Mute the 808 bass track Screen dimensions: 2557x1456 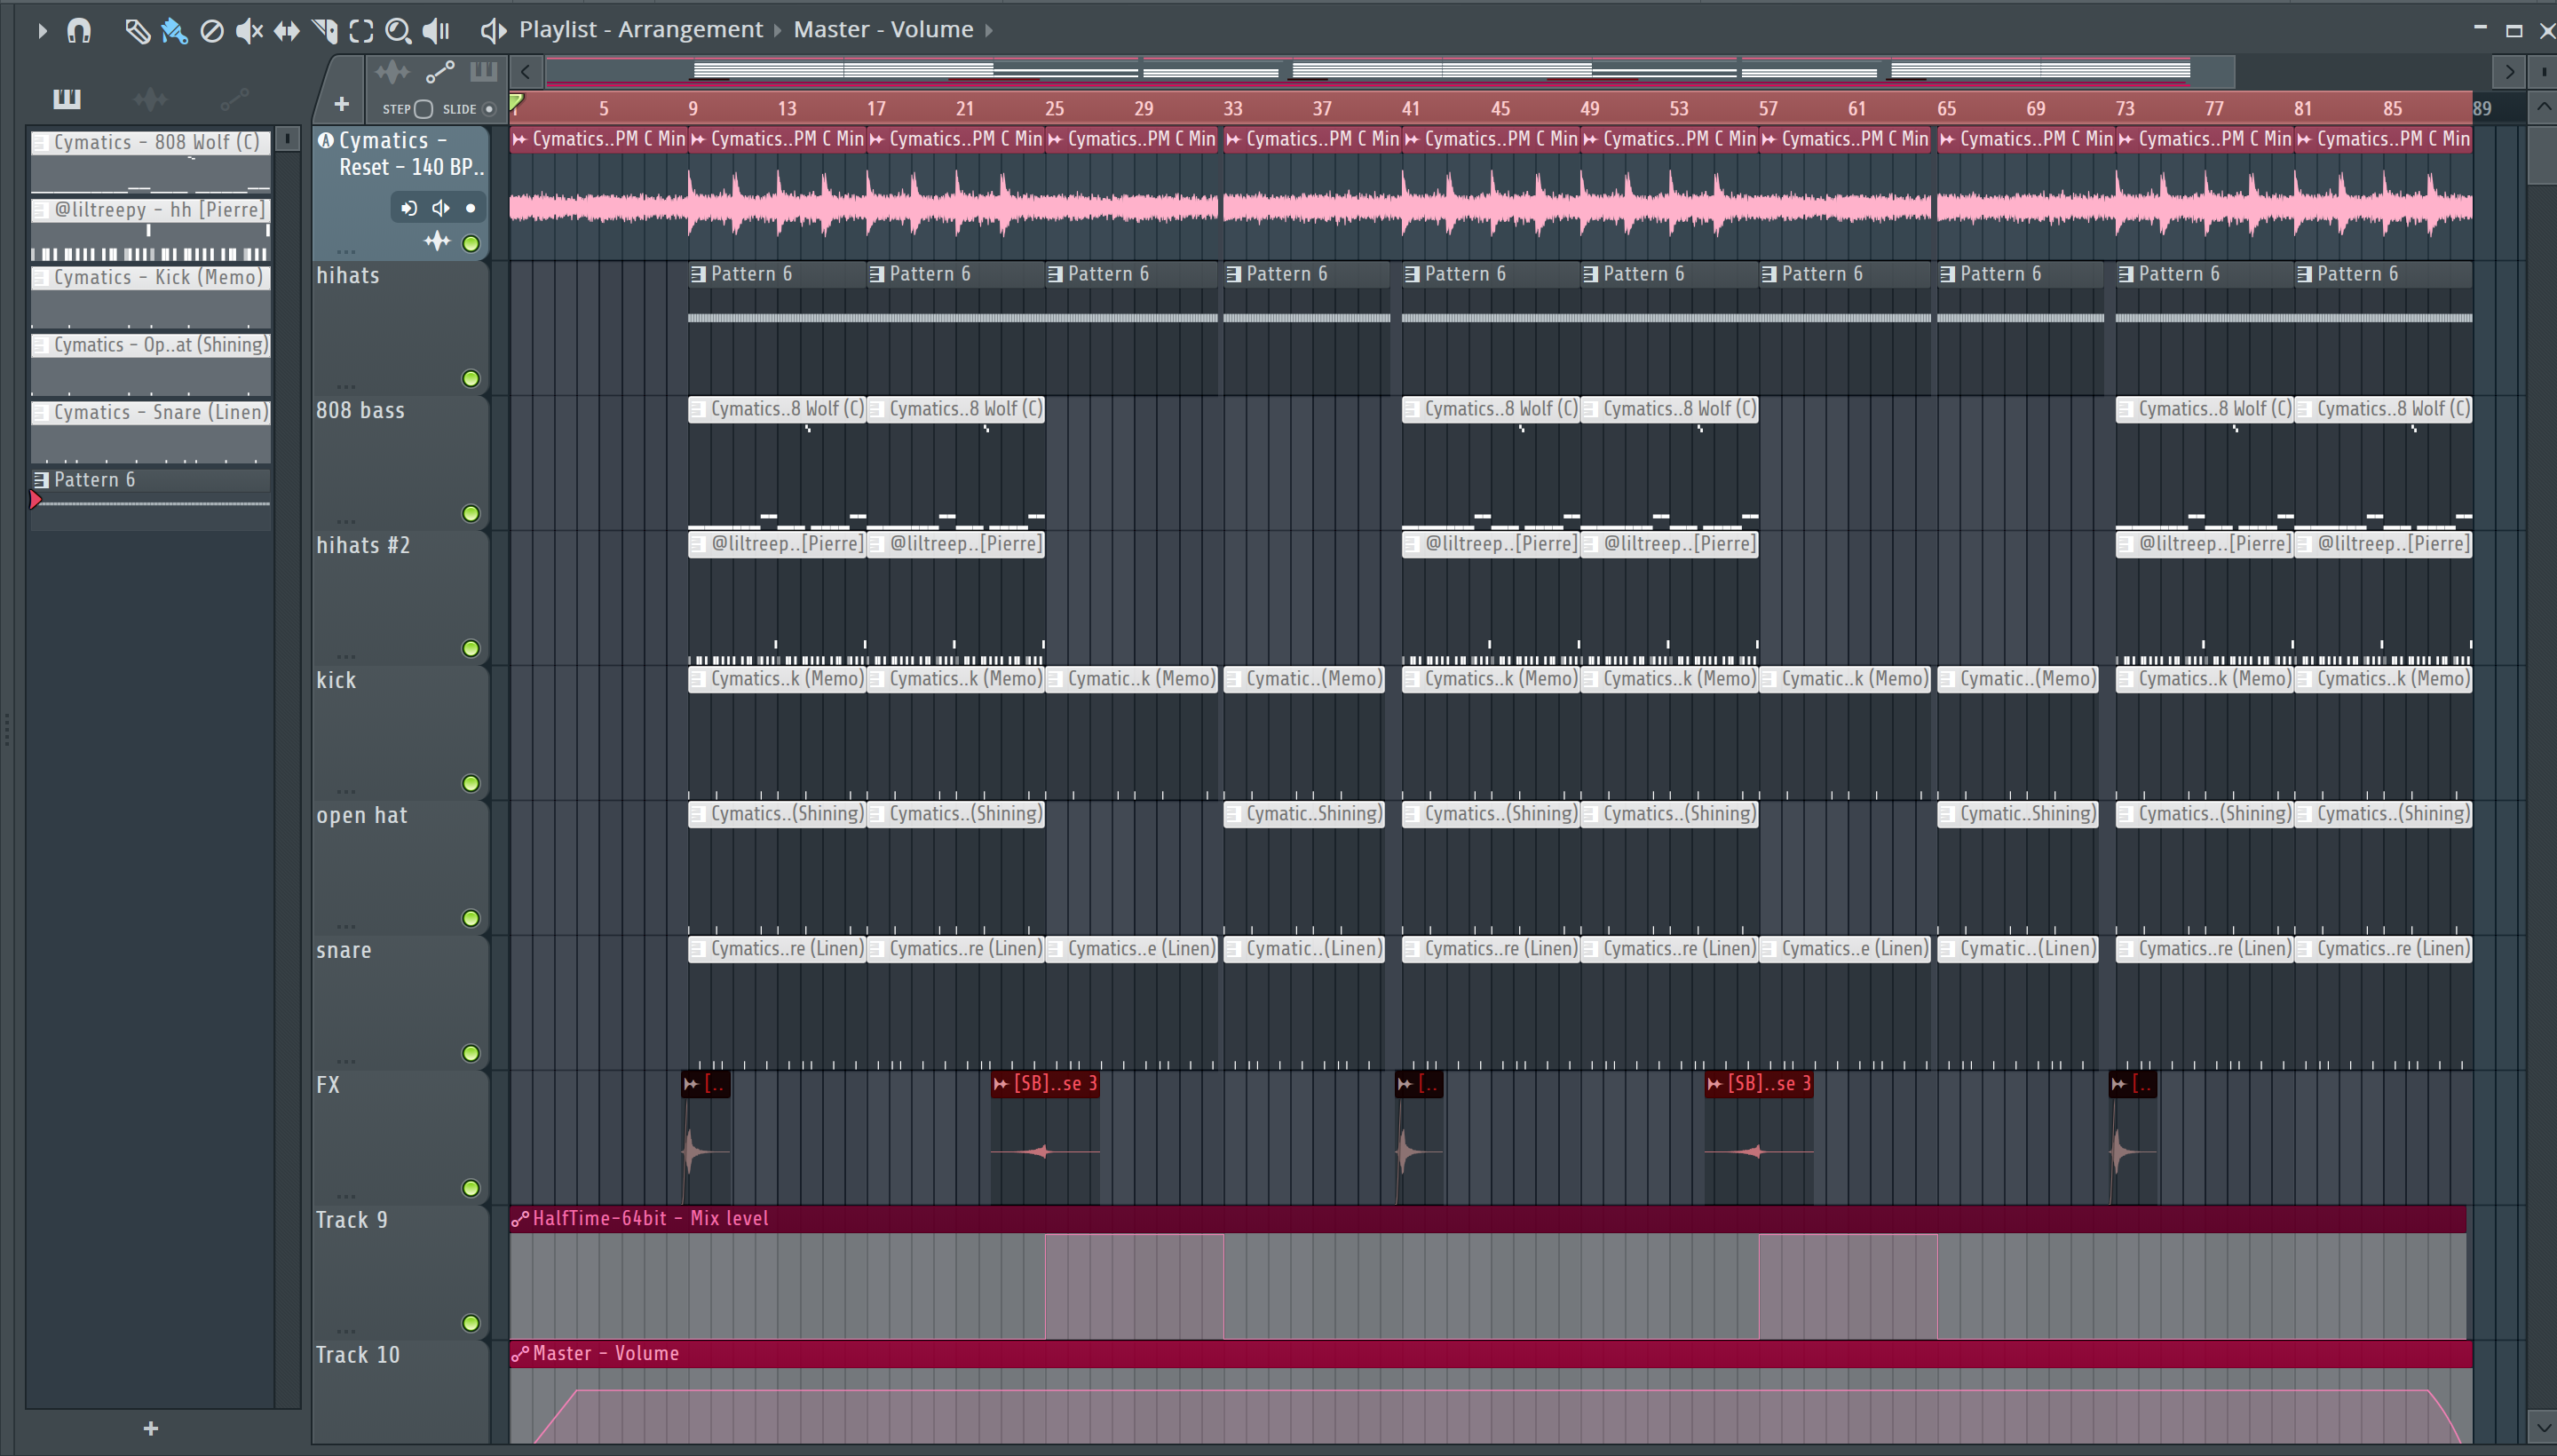tap(471, 513)
